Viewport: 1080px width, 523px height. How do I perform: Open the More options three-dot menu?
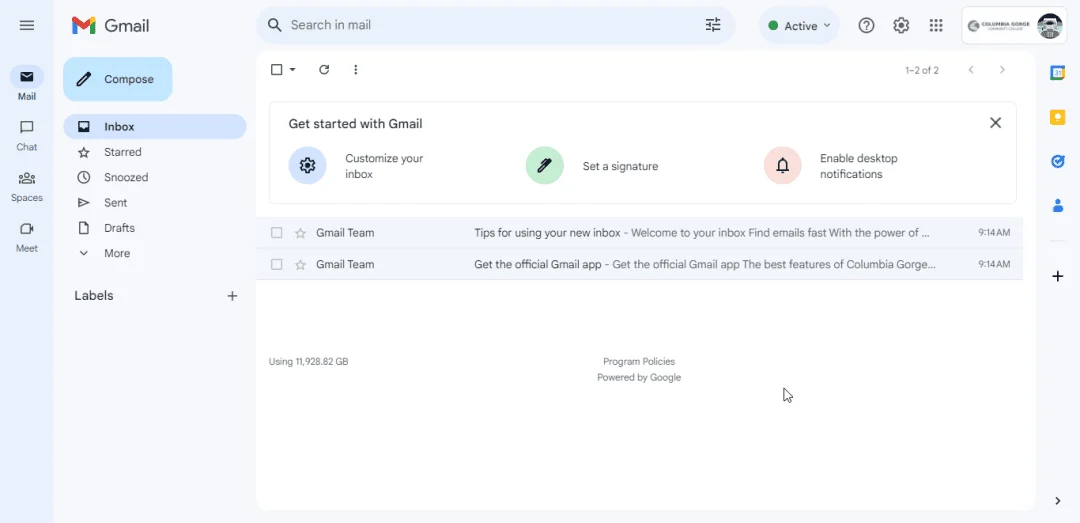coord(355,70)
